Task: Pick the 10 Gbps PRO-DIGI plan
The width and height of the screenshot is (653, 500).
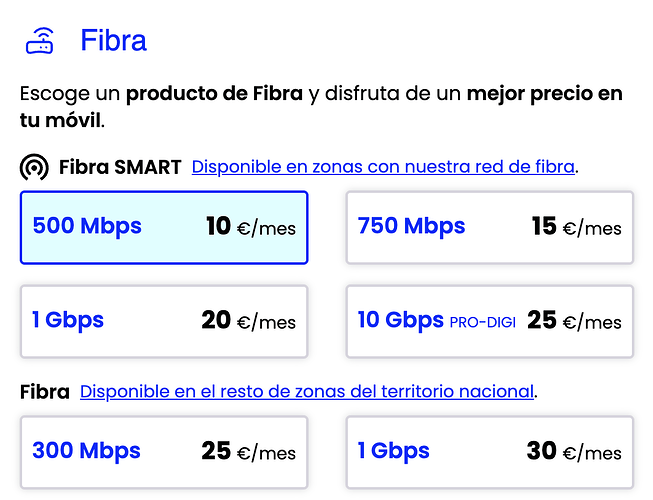Action: (489, 321)
